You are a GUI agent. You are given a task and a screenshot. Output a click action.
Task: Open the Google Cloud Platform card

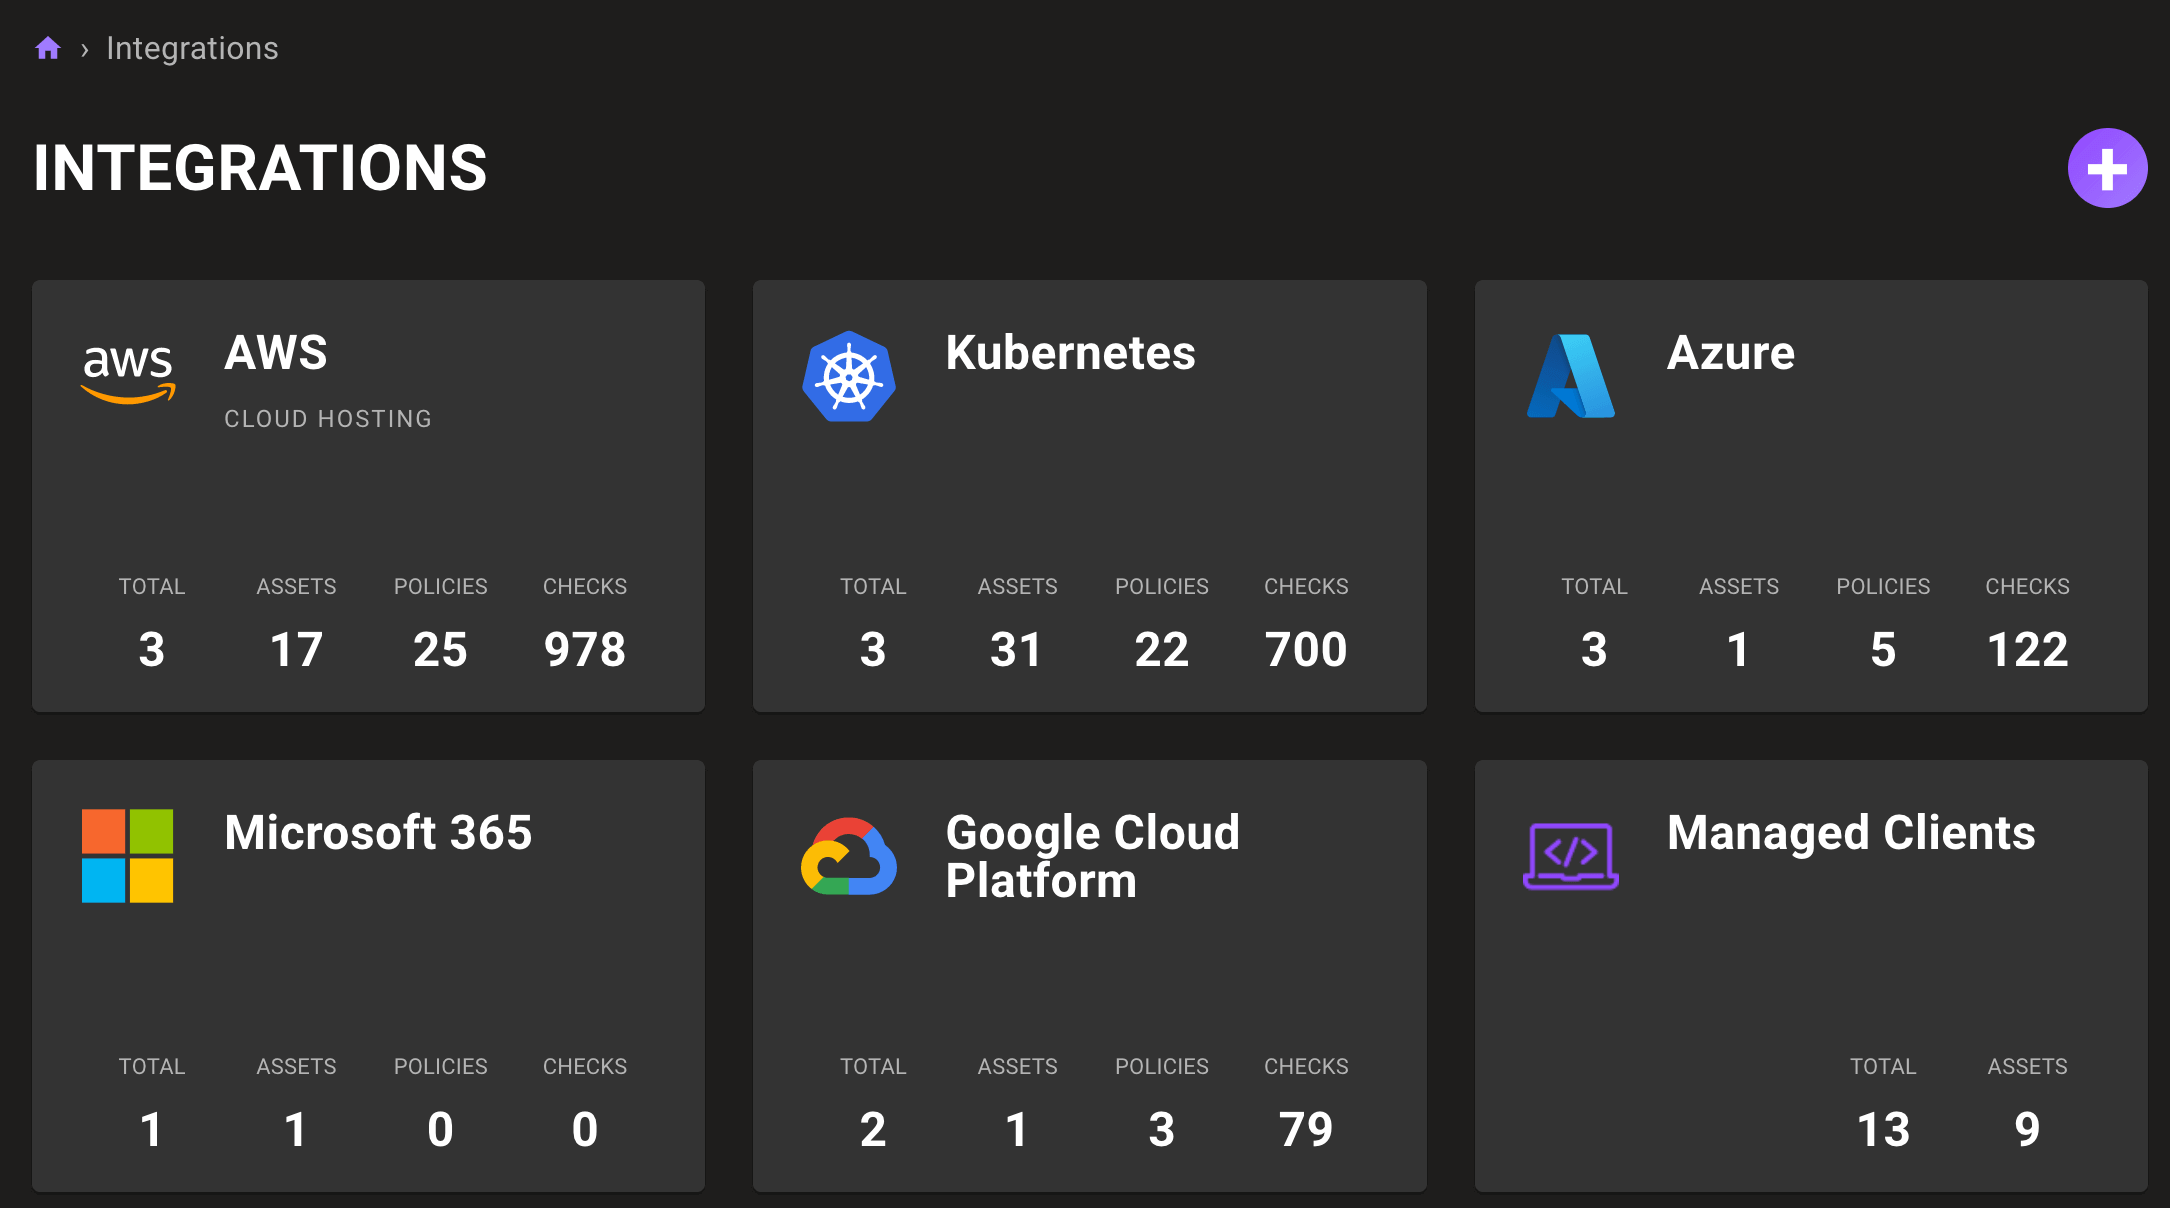tap(1089, 976)
